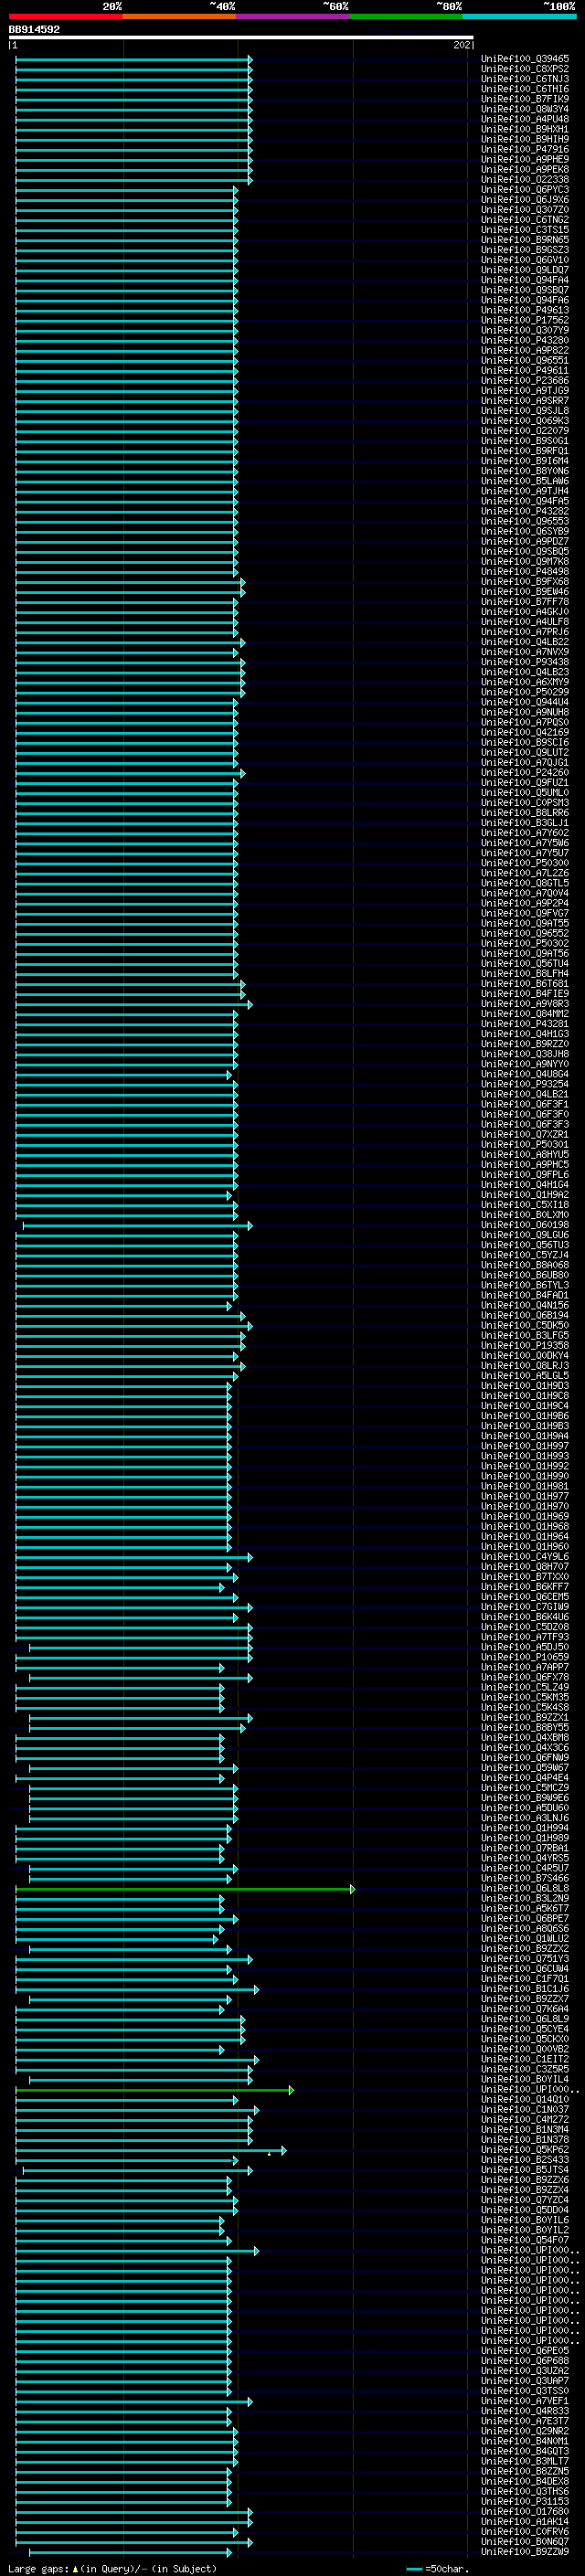This screenshot has width=585, height=2576.
Task: Select hit UniRef100_C6TNJ3
Action: point(525,79)
